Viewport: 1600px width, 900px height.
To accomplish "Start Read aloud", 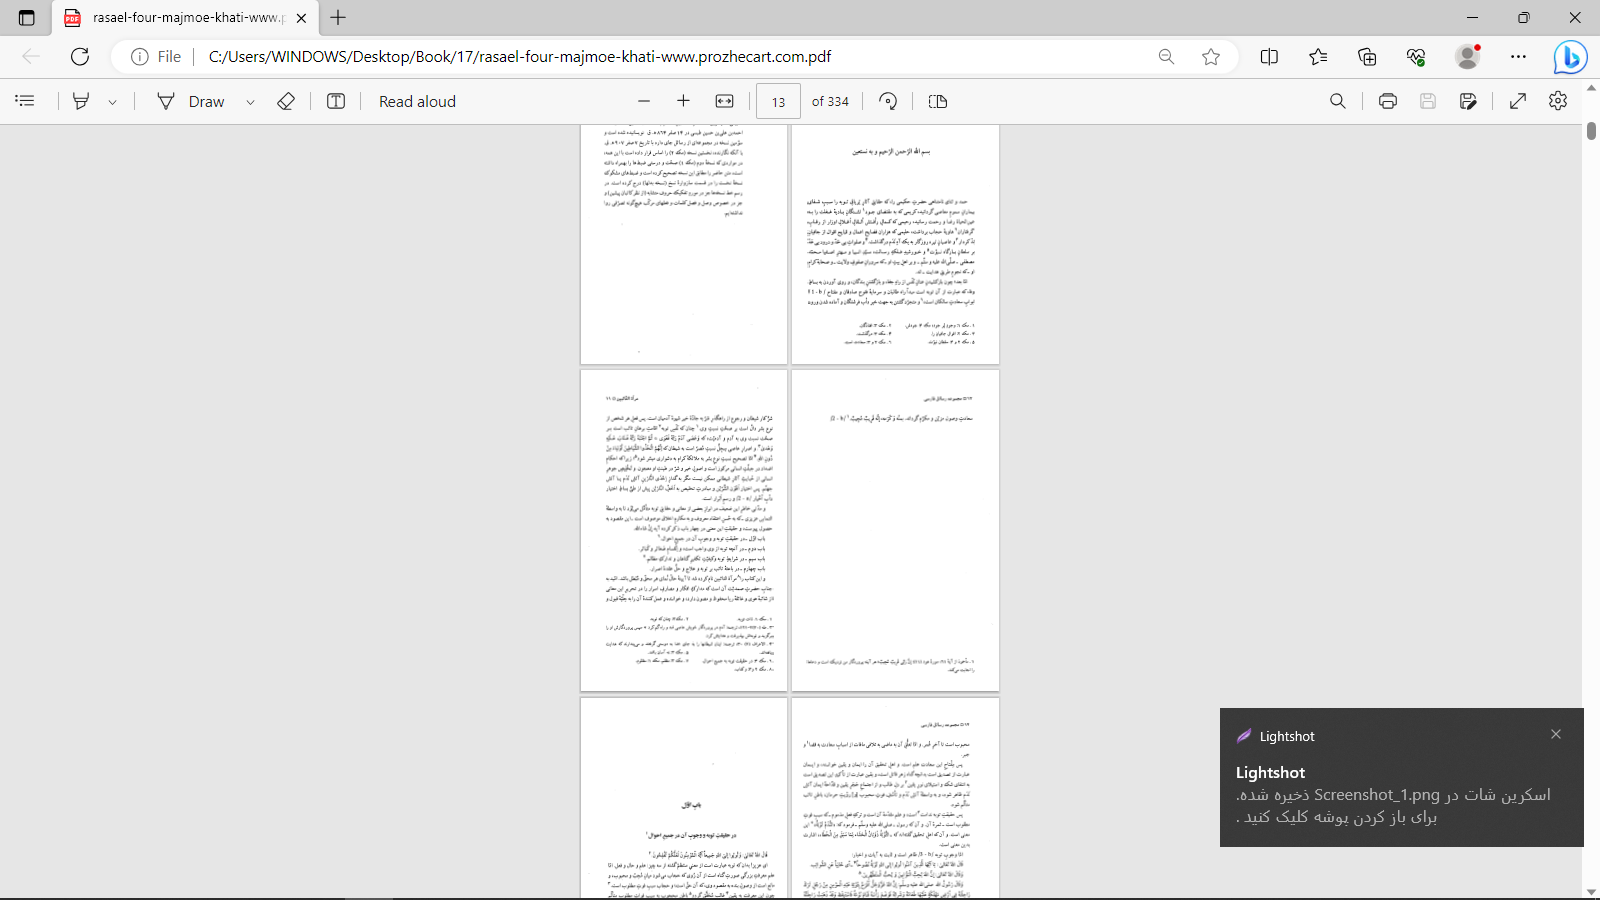I will [x=417, y=101].
